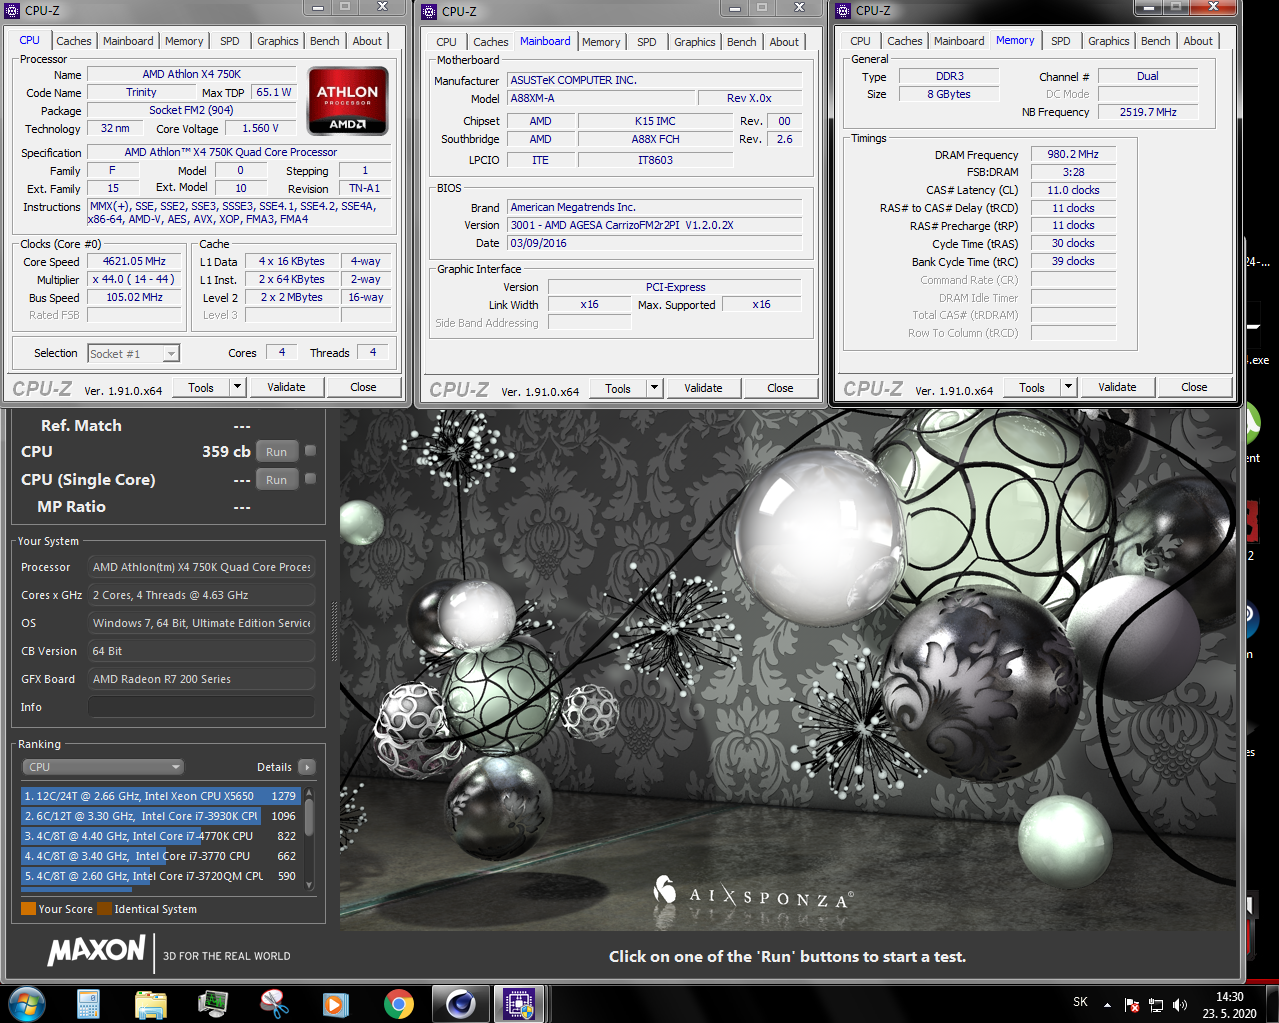Click the Multiplier value x 44.0
Screen dimensions: 1279x1023
pos(134,279)
